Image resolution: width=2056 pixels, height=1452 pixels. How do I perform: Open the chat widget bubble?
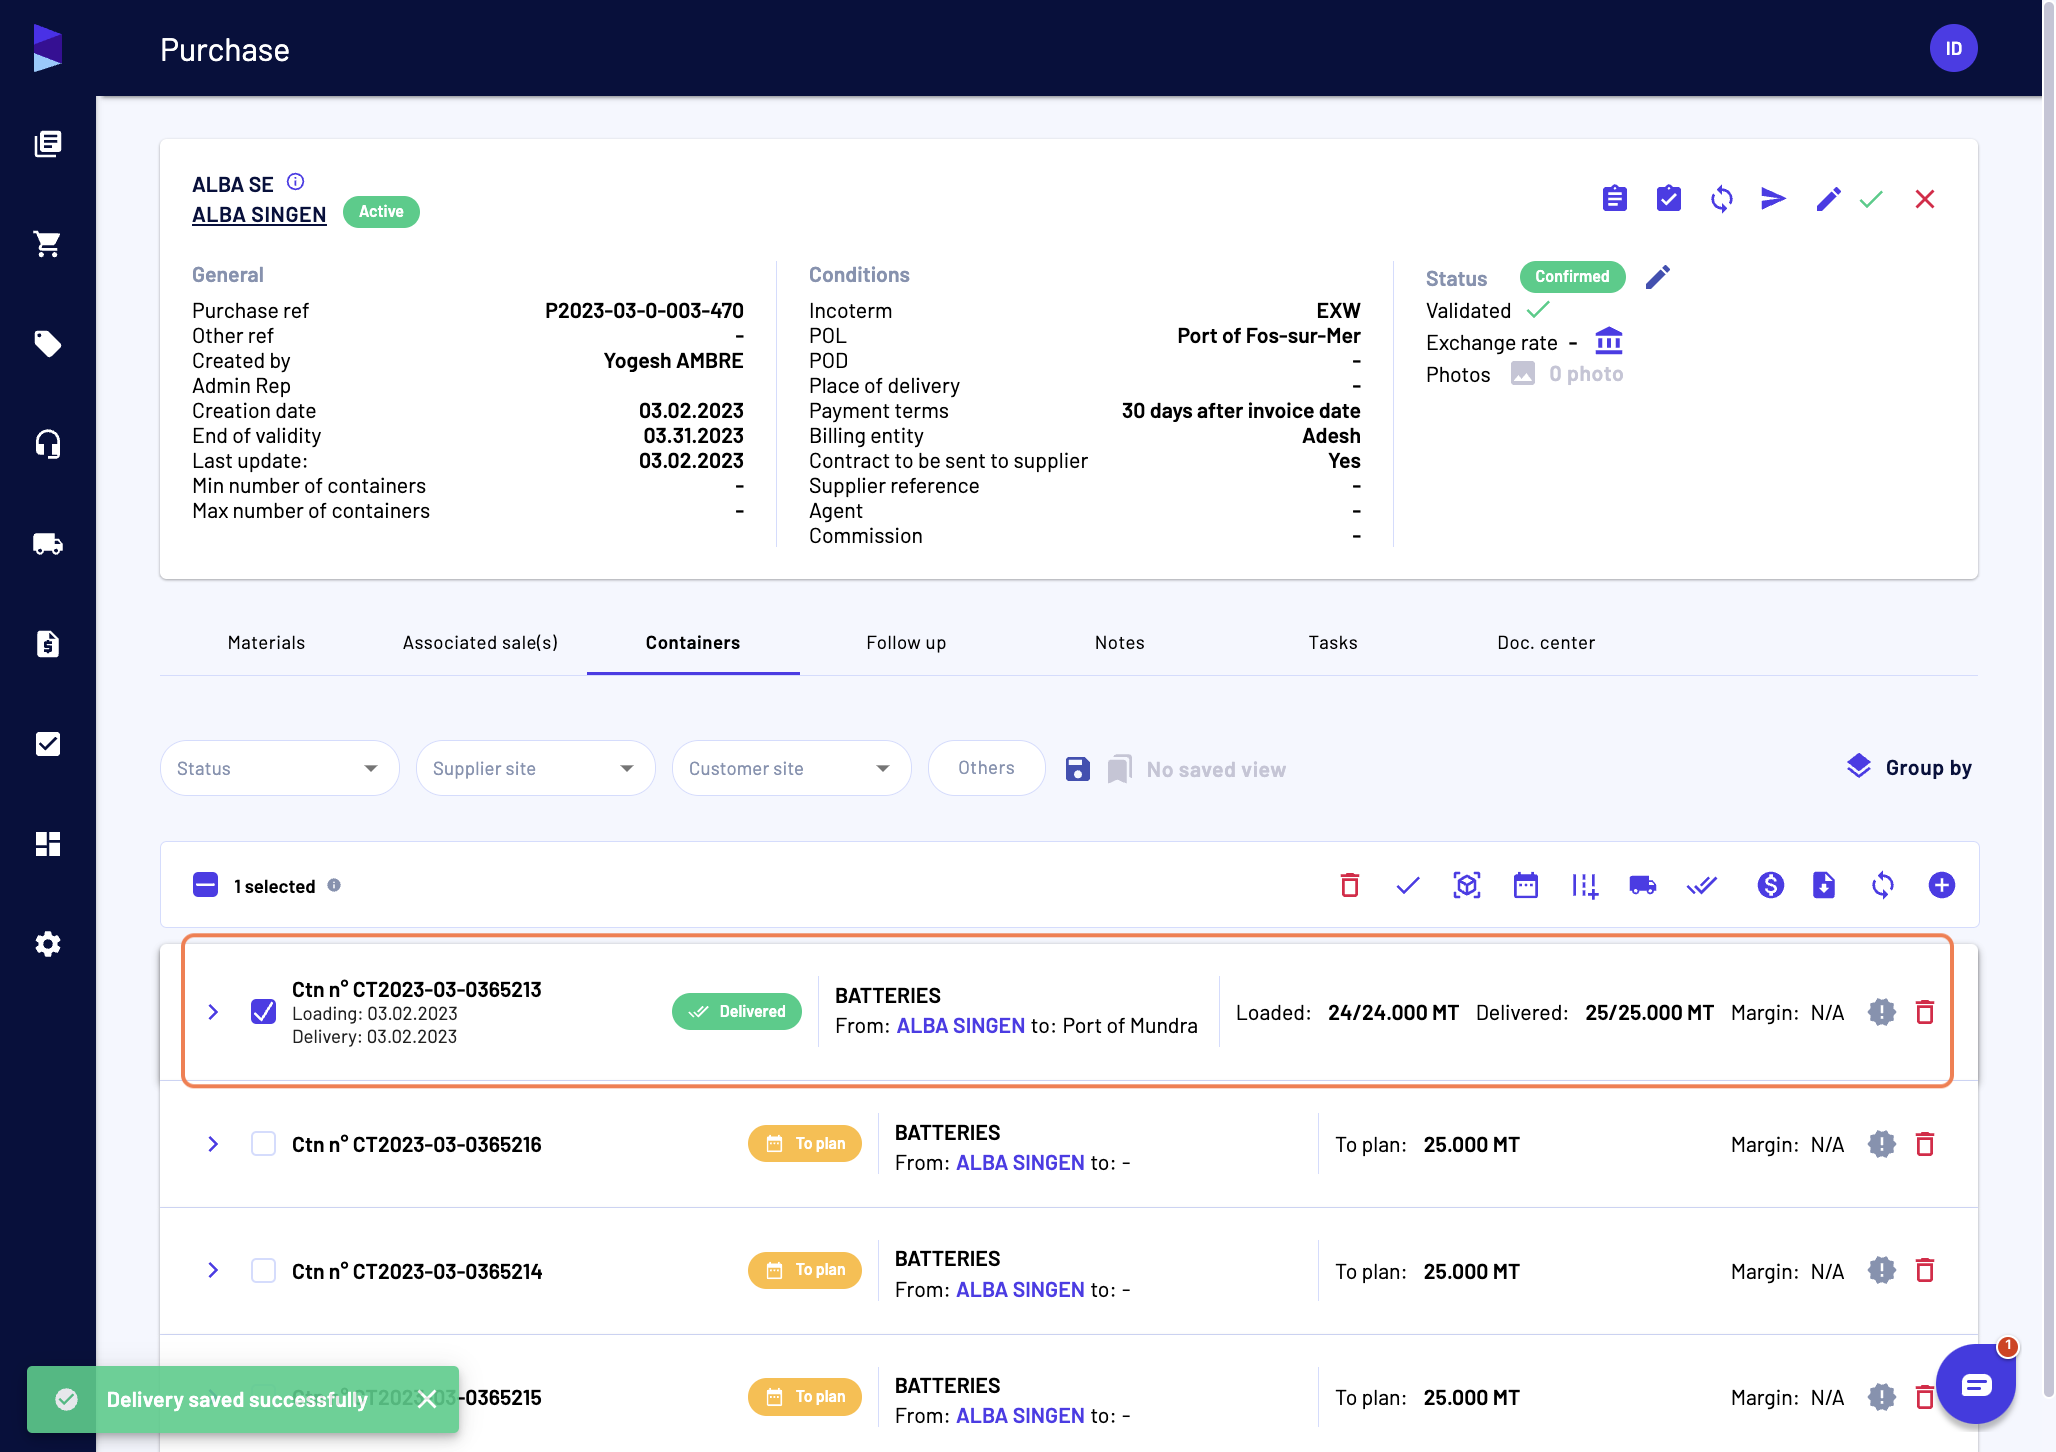(1975, 1384)
